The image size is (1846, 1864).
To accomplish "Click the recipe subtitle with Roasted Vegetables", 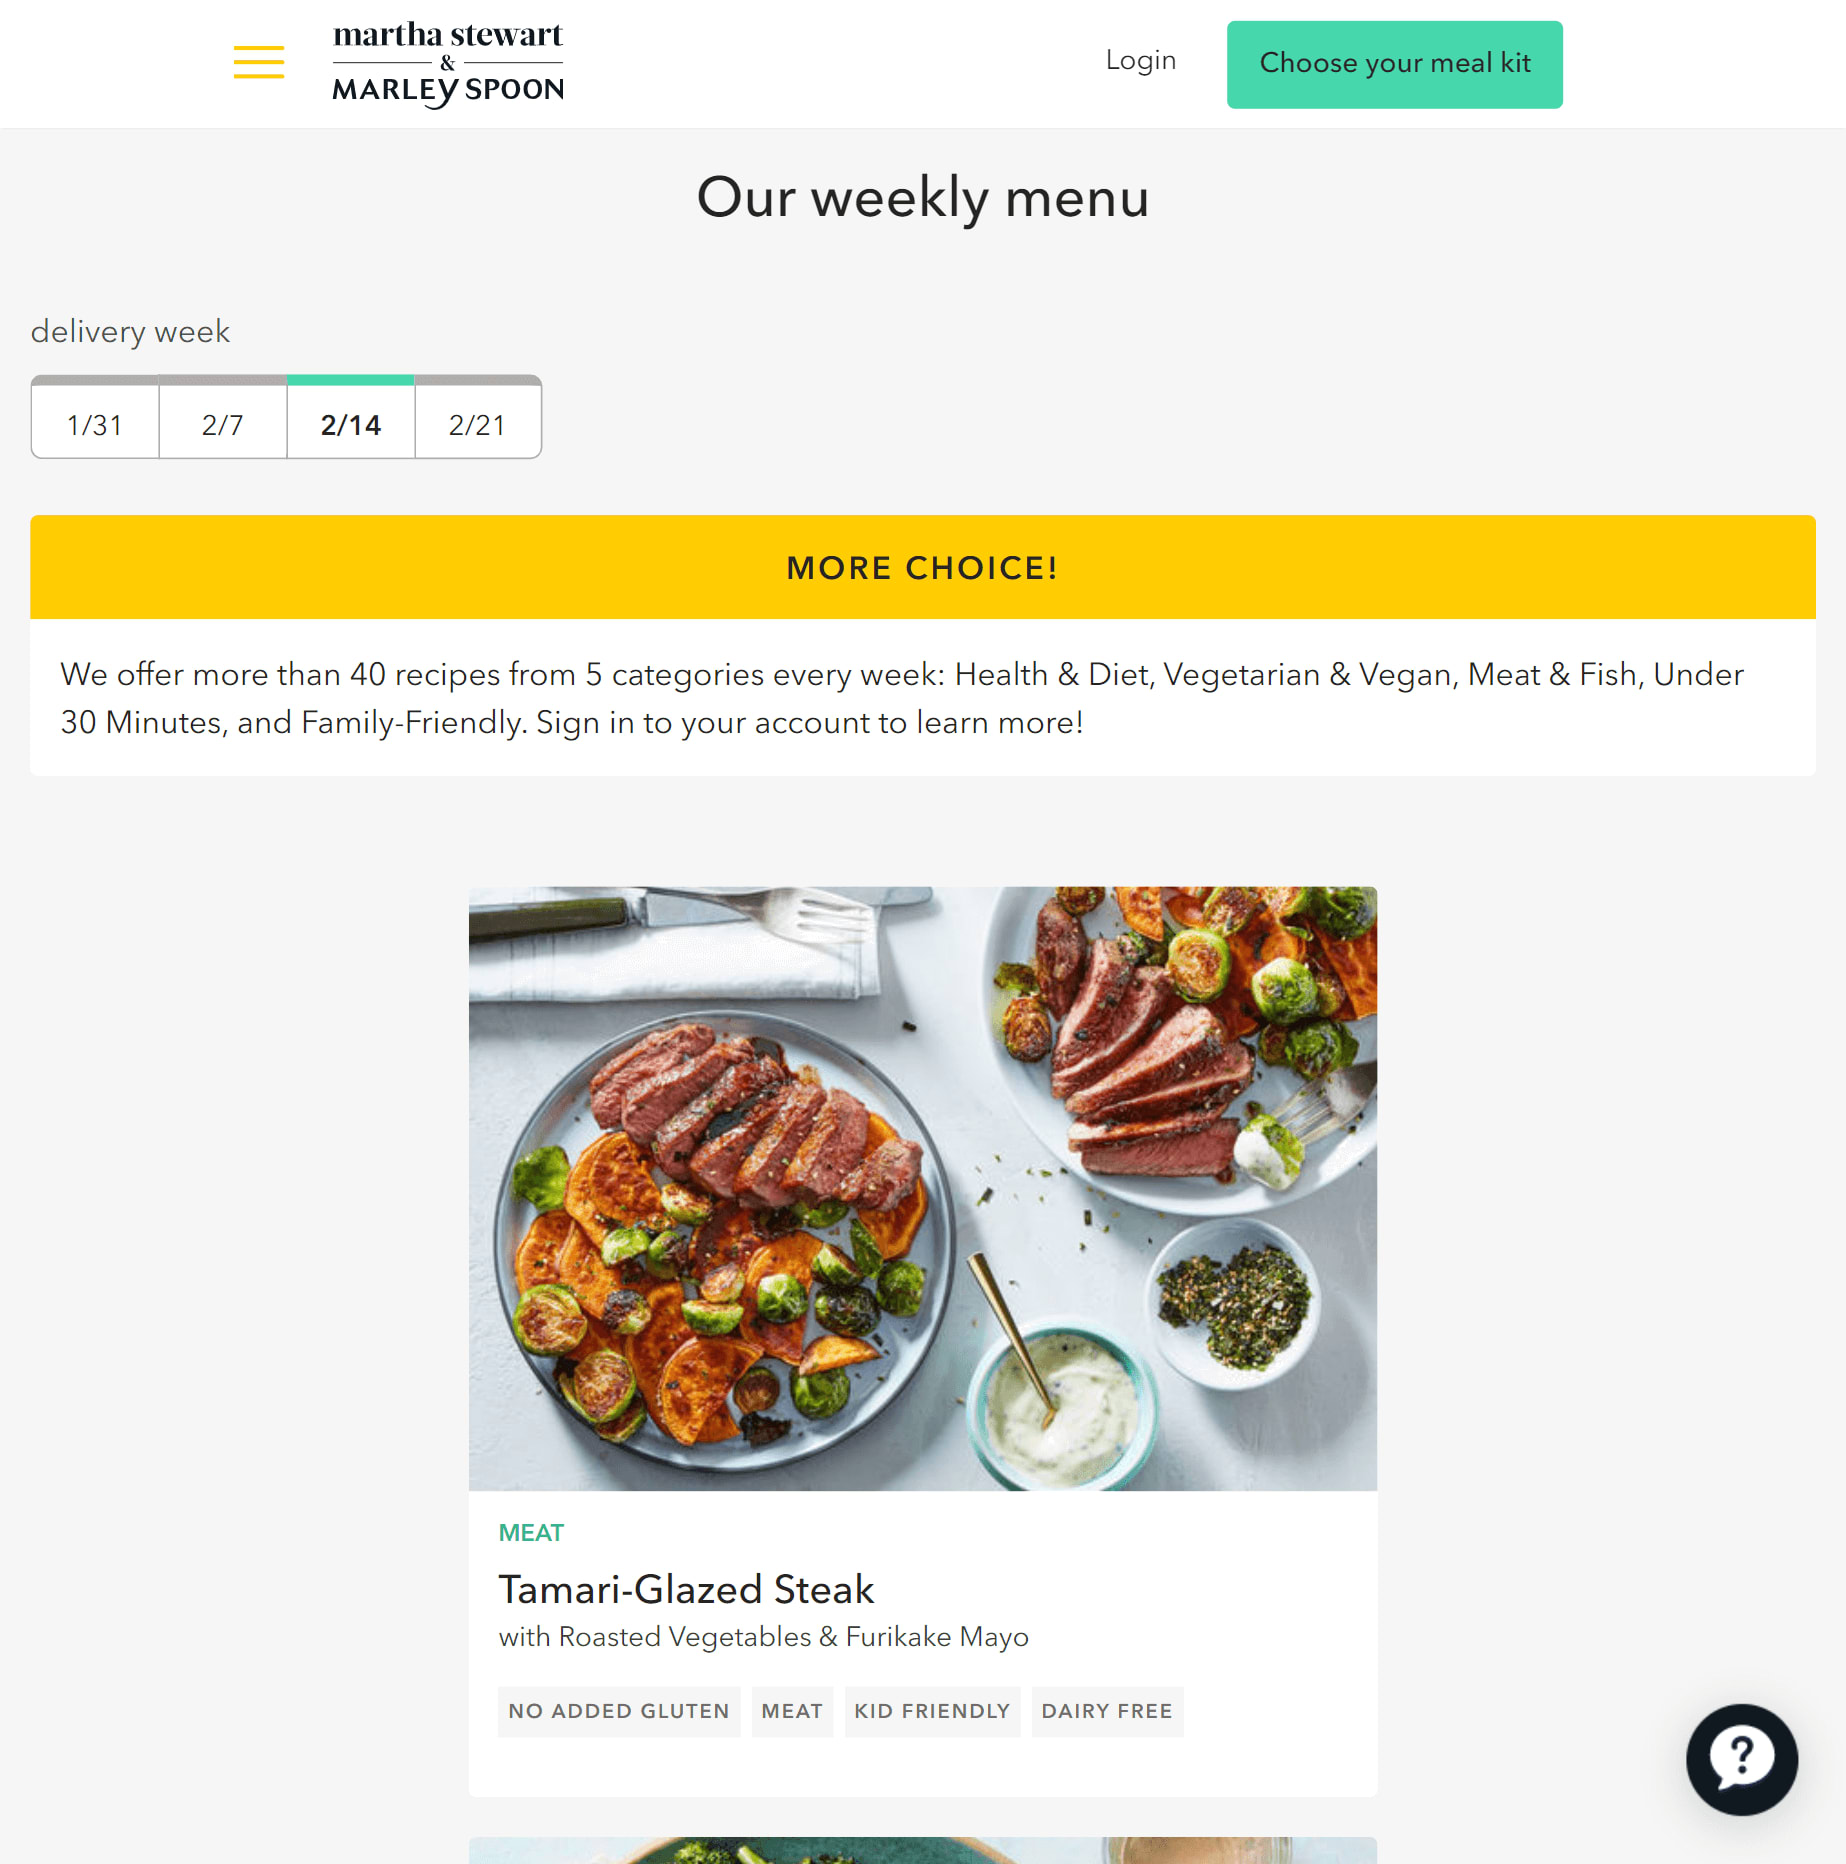I will (763, 1637).
